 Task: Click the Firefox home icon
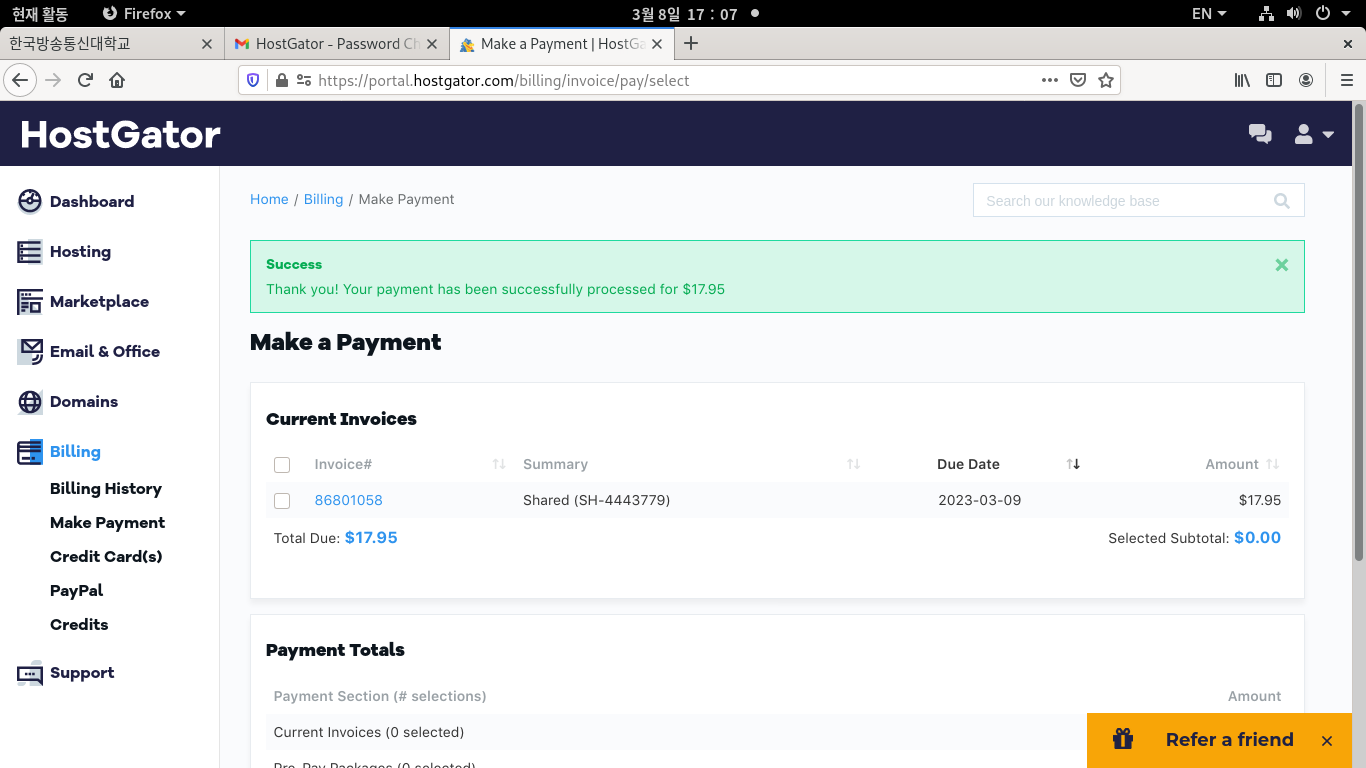pyautogui.click(x=117, y=80)
